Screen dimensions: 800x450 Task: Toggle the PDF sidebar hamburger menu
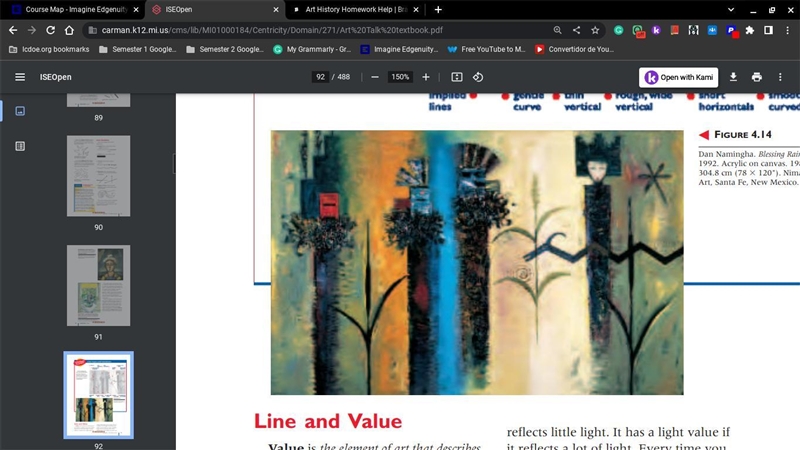[20, 77]
